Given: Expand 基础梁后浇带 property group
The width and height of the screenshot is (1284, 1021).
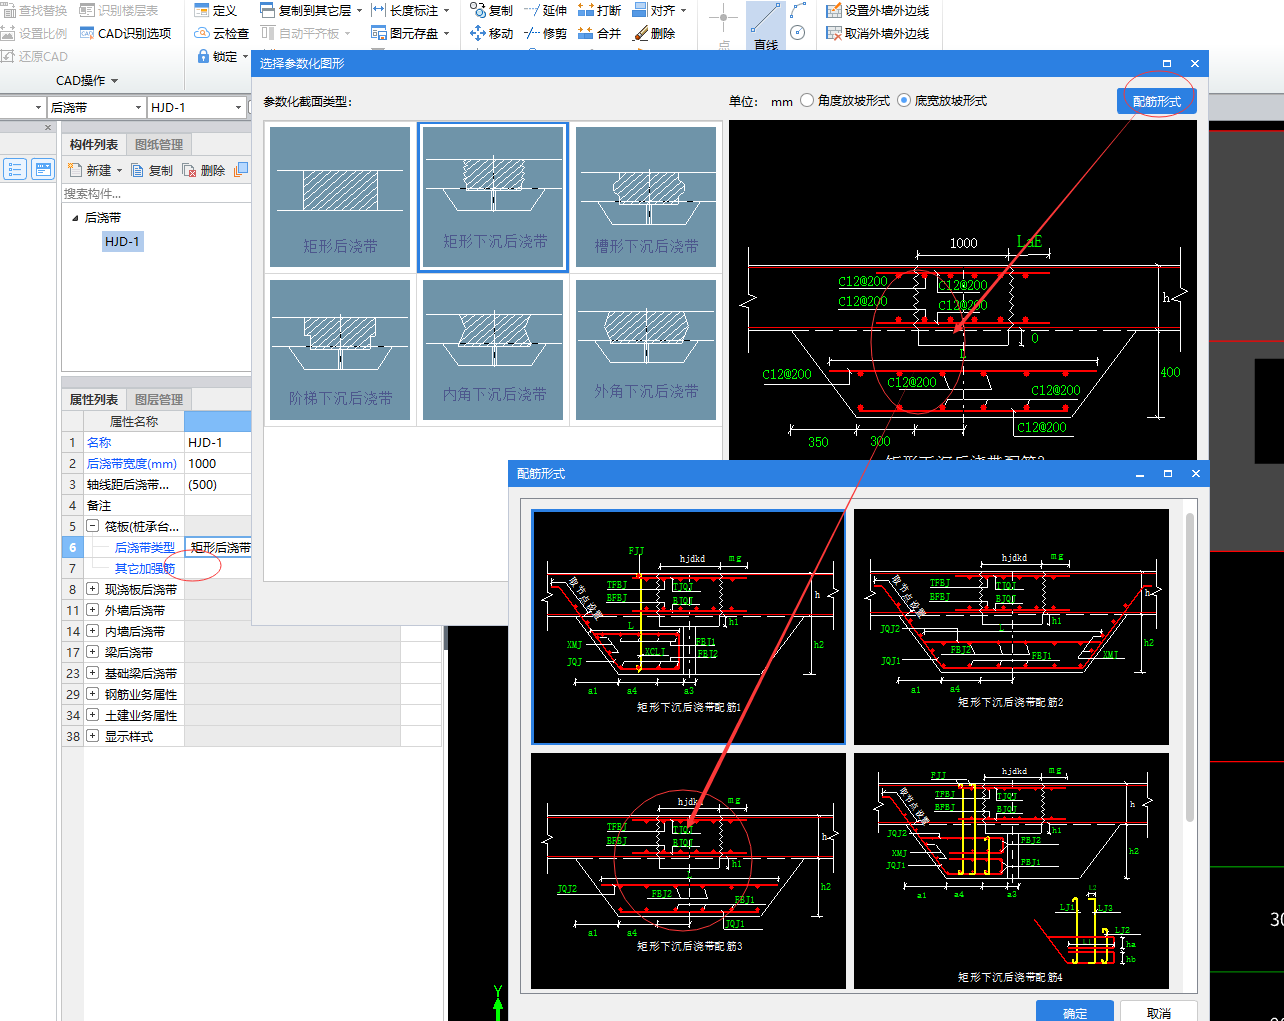Looking at the screenshot, I should coord(92,673).
